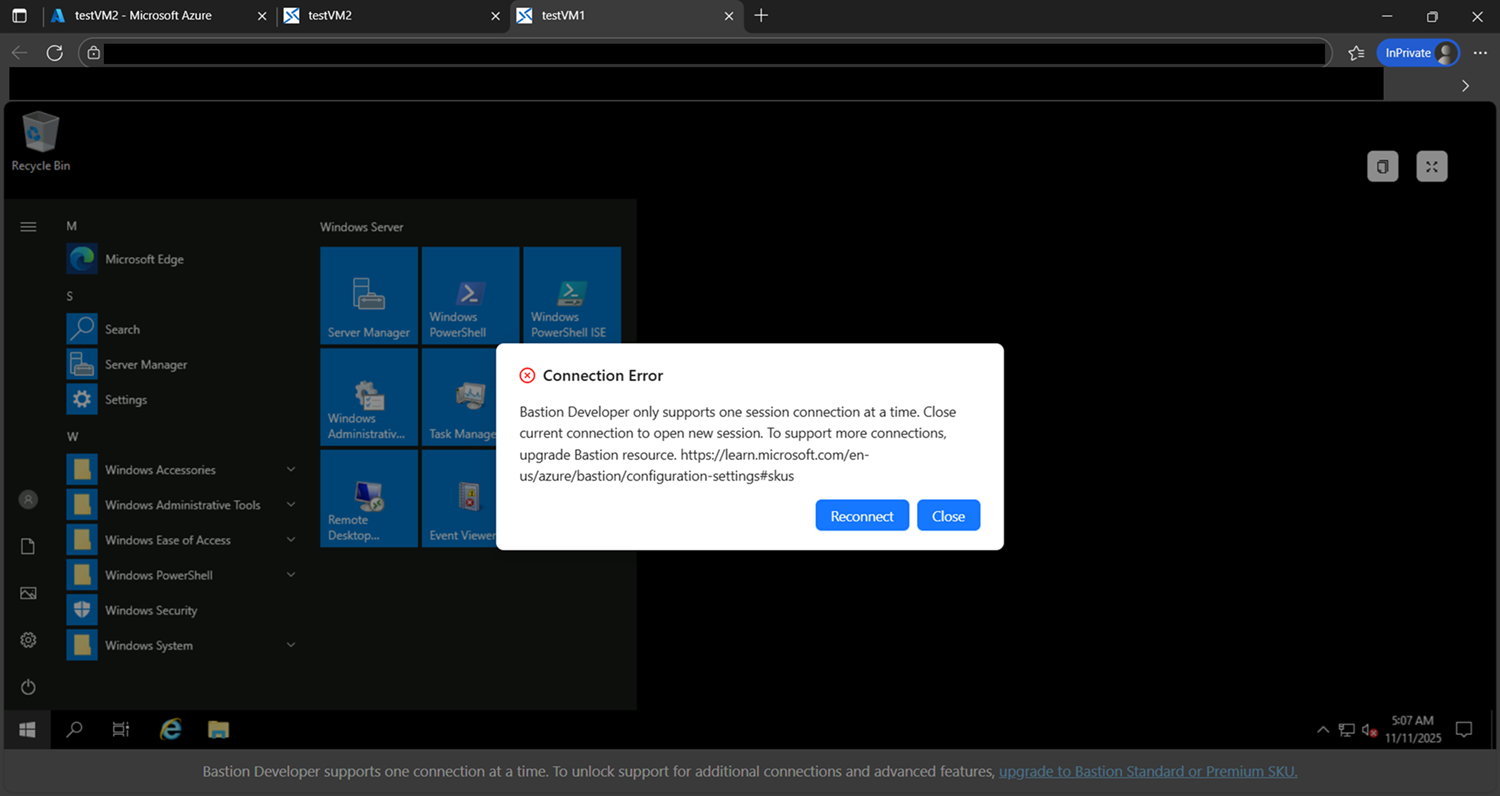
Task: Click the Internet Explorer taskbar icon
Action: (x=171, y=729)
